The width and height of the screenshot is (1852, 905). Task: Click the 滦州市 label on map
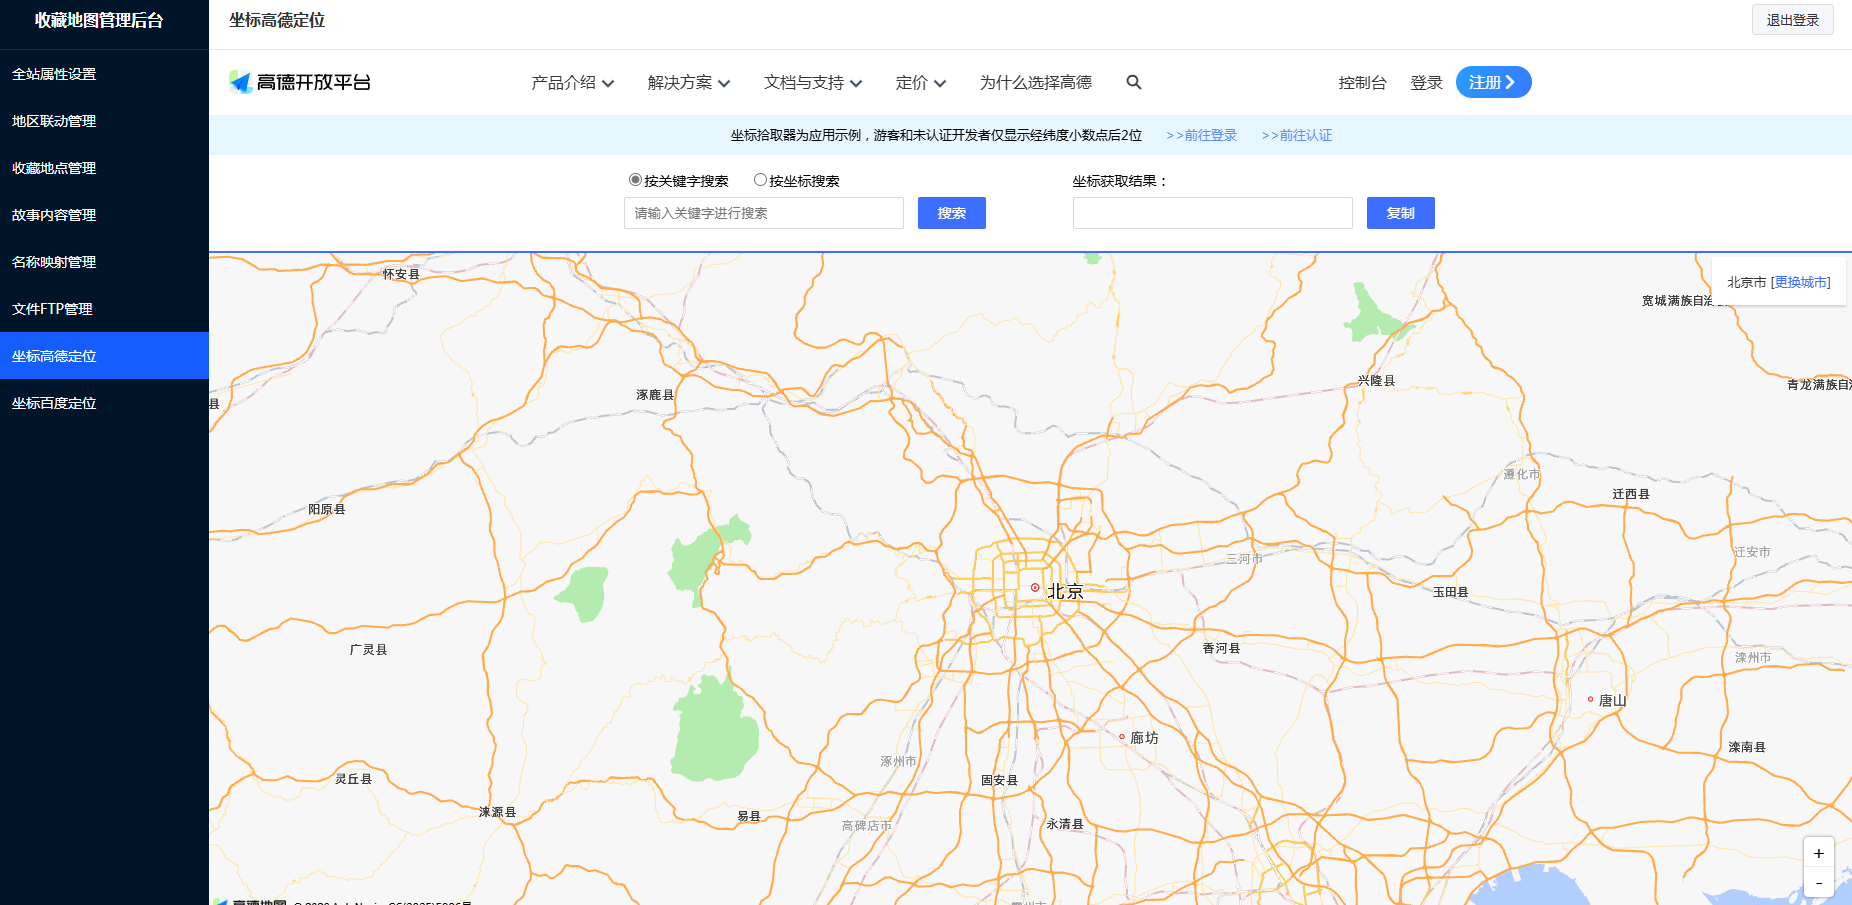point(1753,657)
